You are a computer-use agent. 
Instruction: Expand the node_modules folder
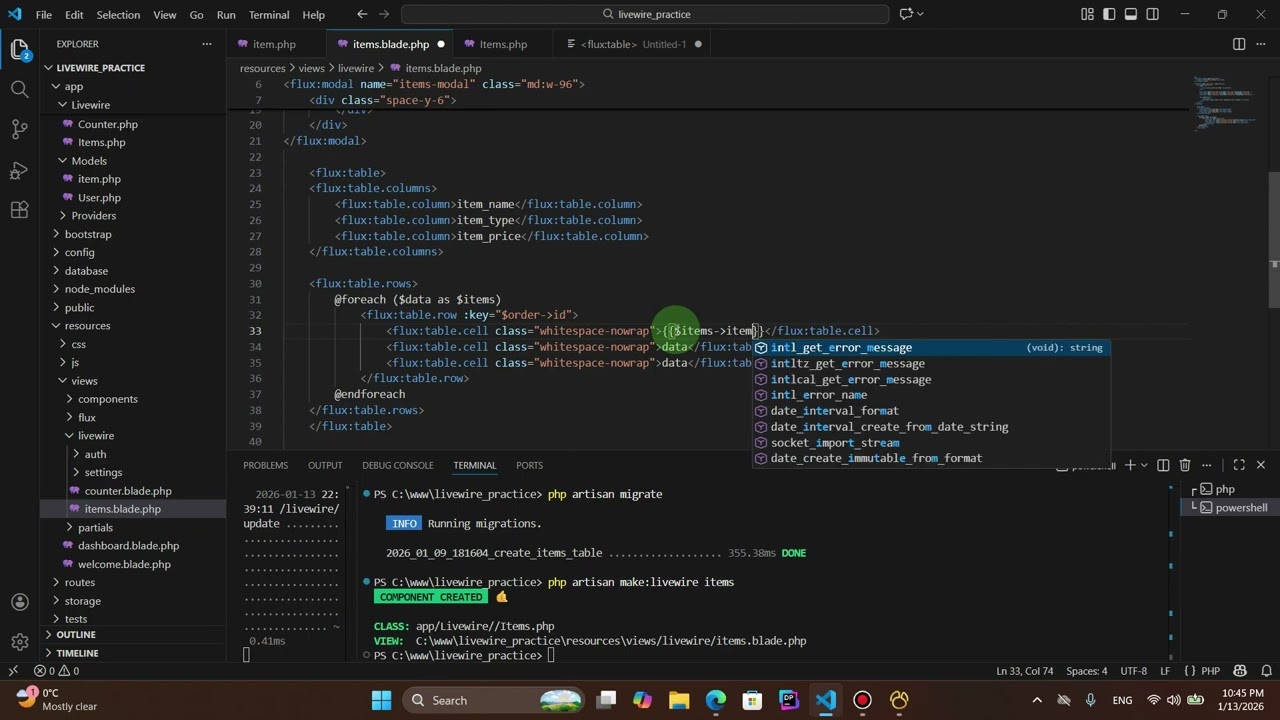(x=99, y=289)
